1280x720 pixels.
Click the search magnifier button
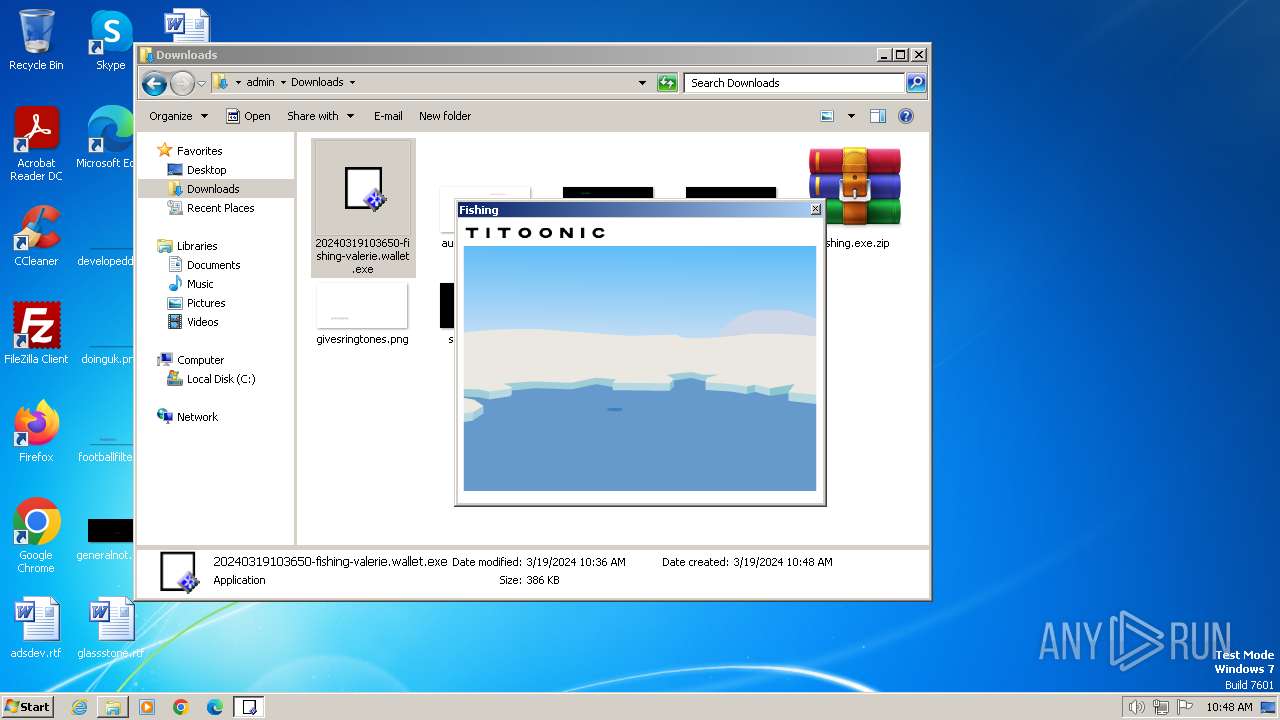pos(915,83)
